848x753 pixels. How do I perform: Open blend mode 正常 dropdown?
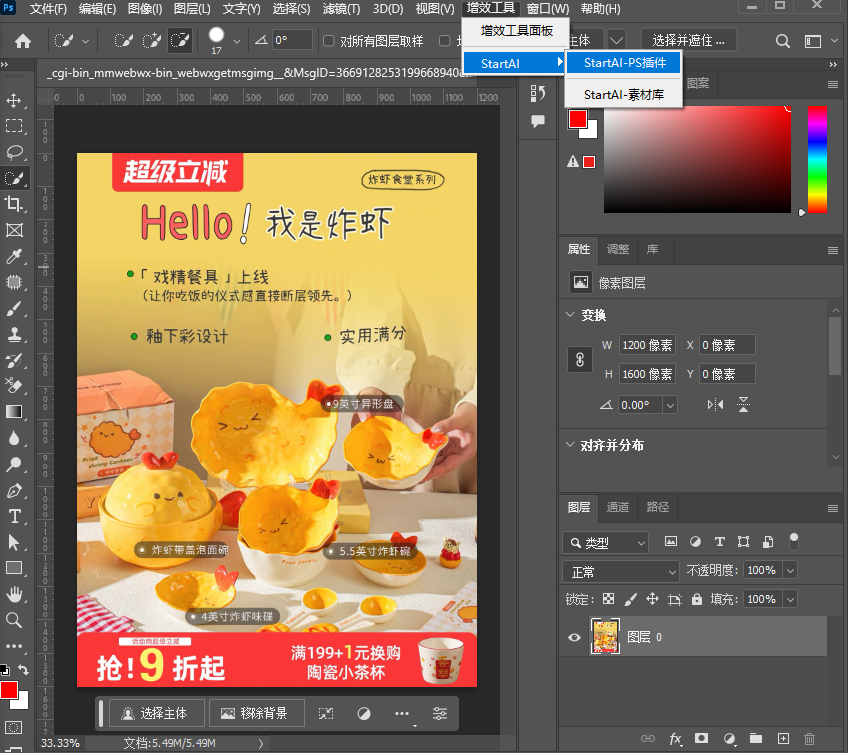[621, 571]
